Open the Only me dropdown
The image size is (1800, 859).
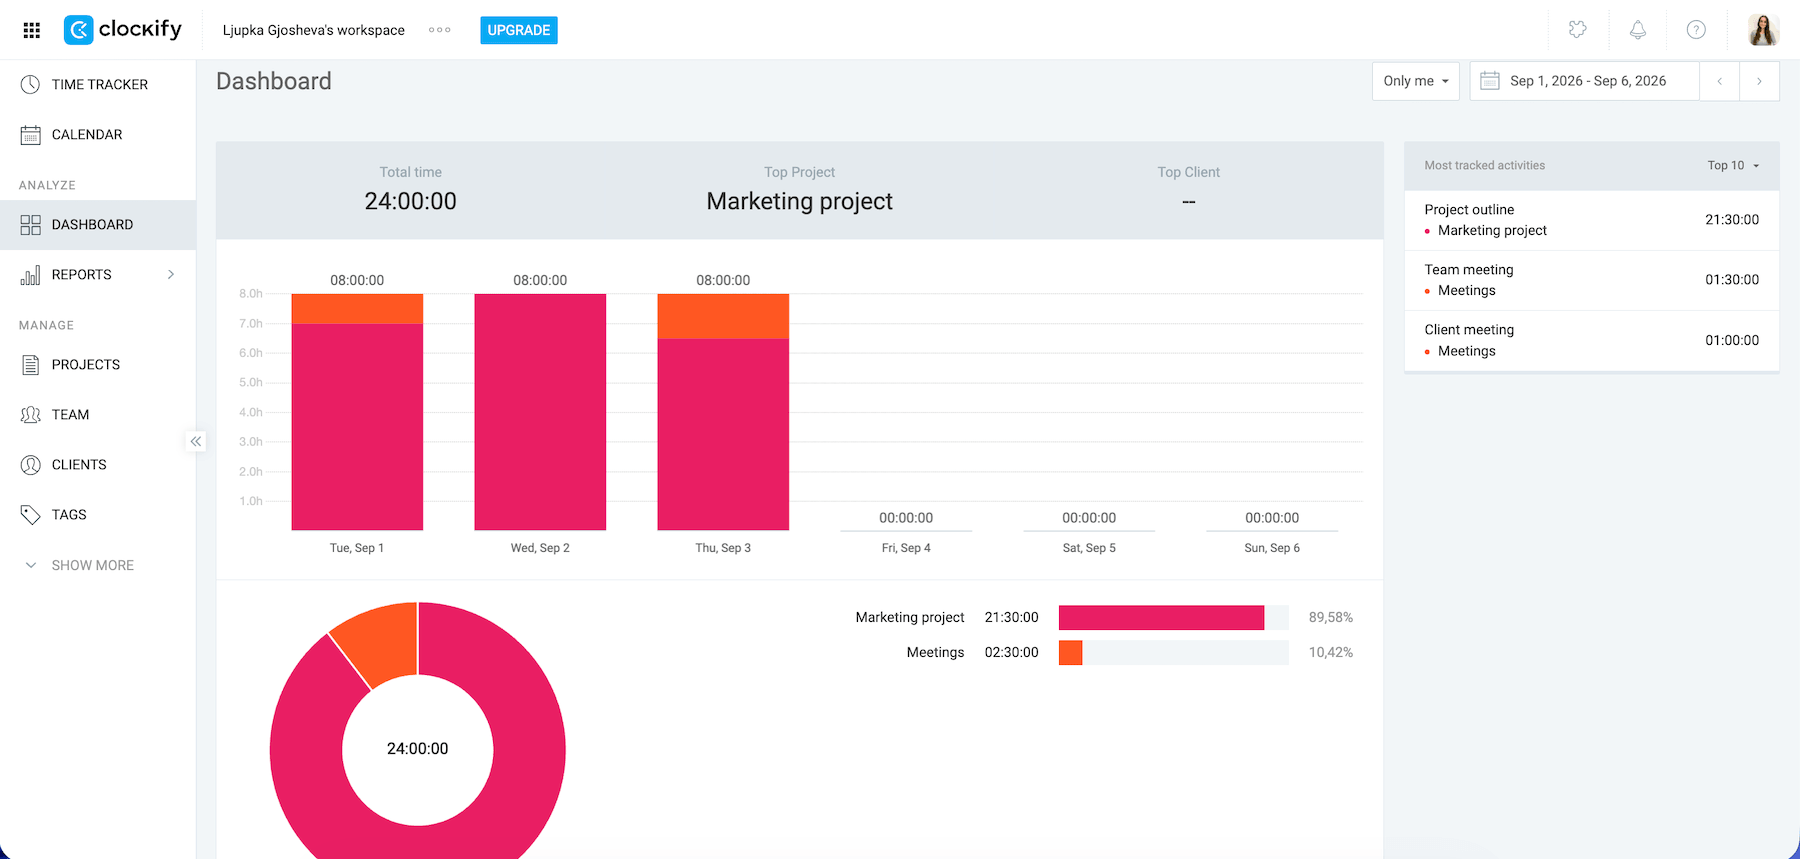tap(1416, 81)
